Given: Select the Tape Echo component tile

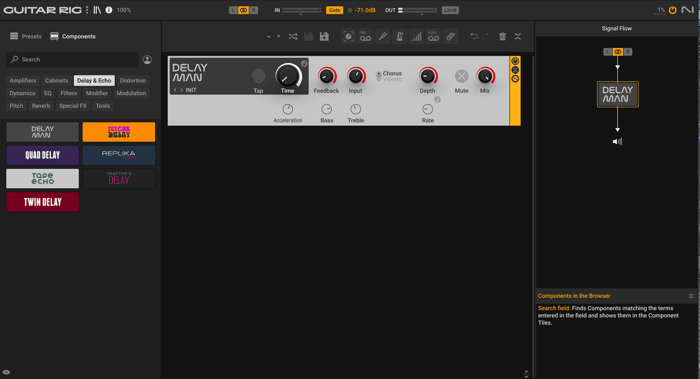Looking at the screenshot, I should coord(42,179).
